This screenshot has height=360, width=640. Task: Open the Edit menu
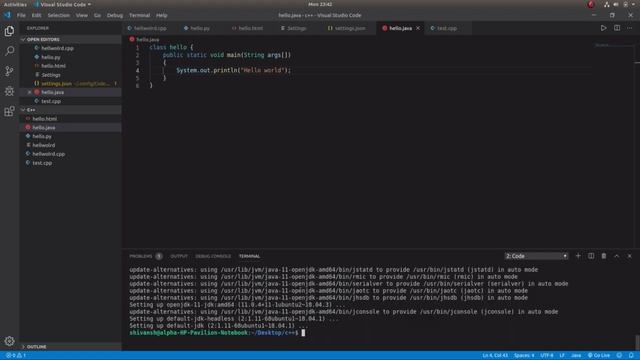click(37, 16)
